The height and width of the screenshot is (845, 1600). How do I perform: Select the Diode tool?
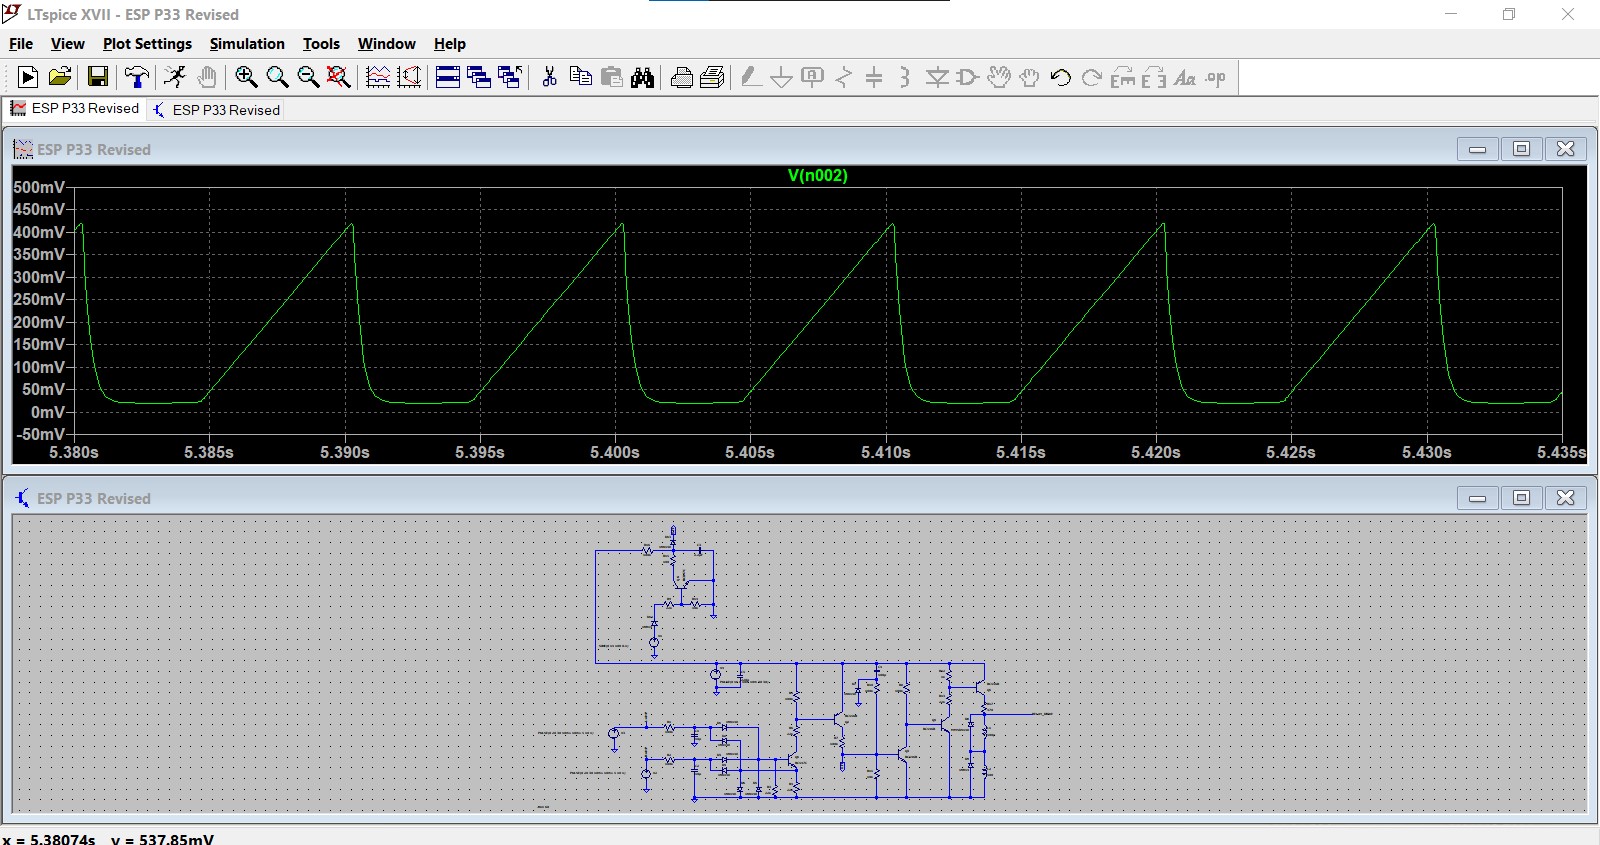click(x=937, y=77)
